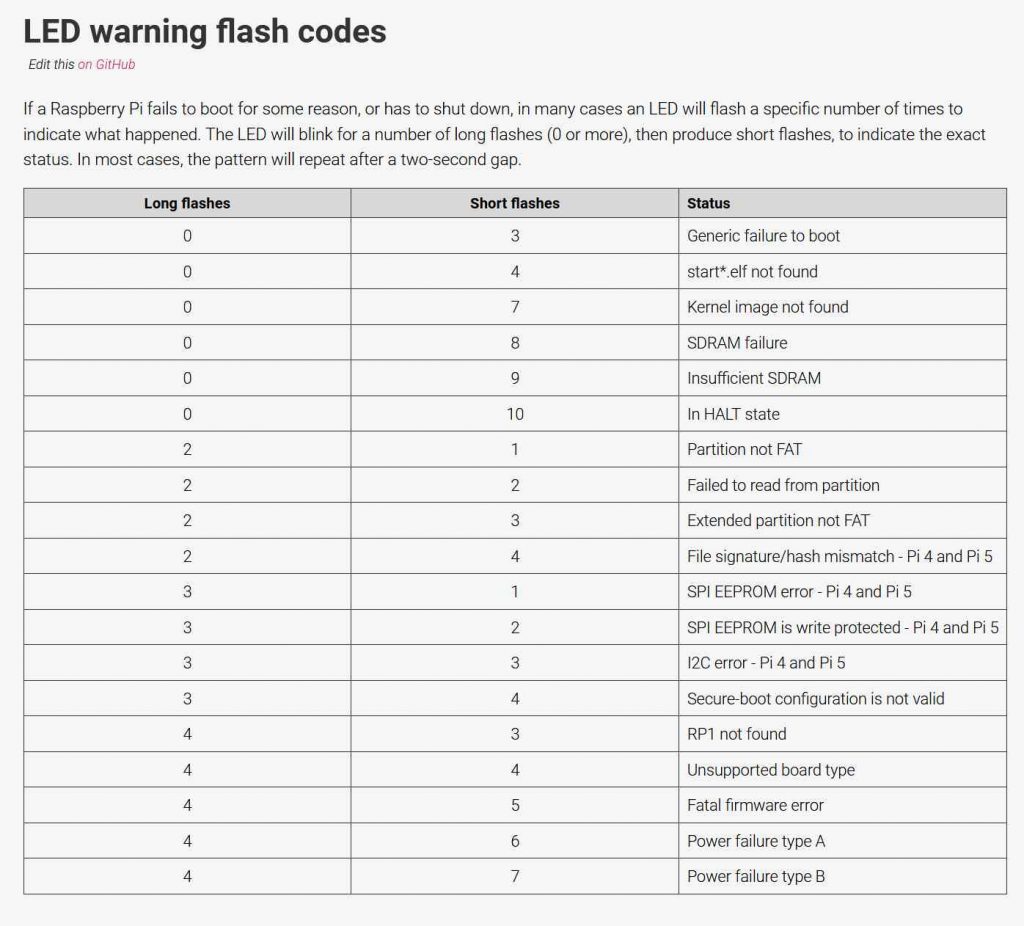Open the 'on GitHub' edit link
Screen dimensions: 1024x926
click(106, 64)
